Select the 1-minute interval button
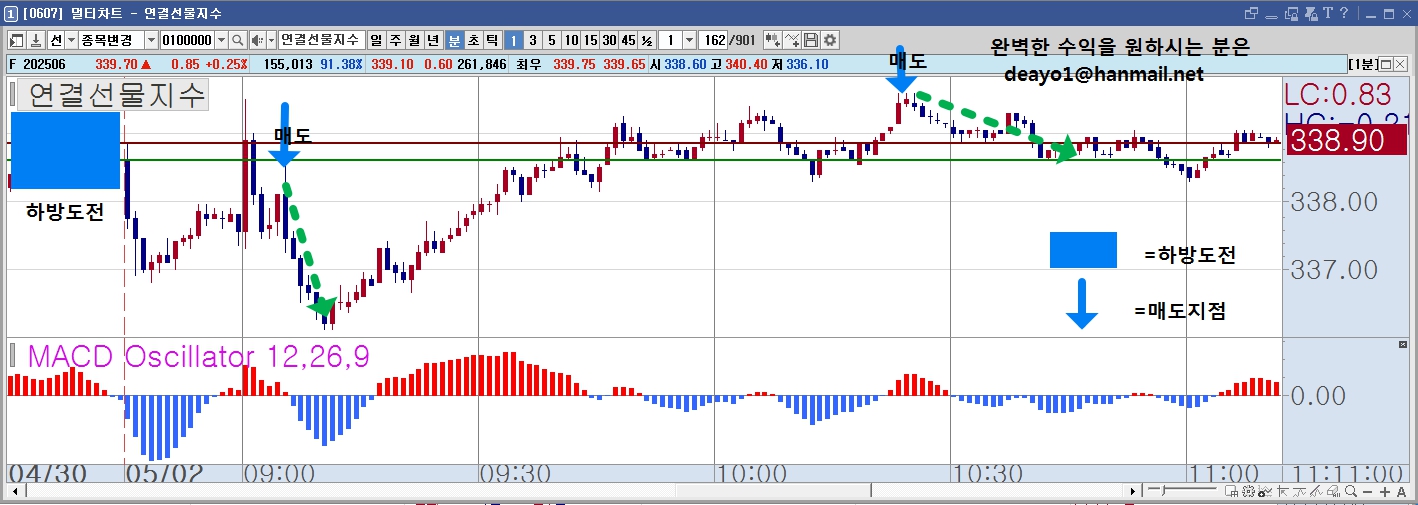Image resolution: width=1418 pixels, height=505 pixels. (x=513, y=40)
